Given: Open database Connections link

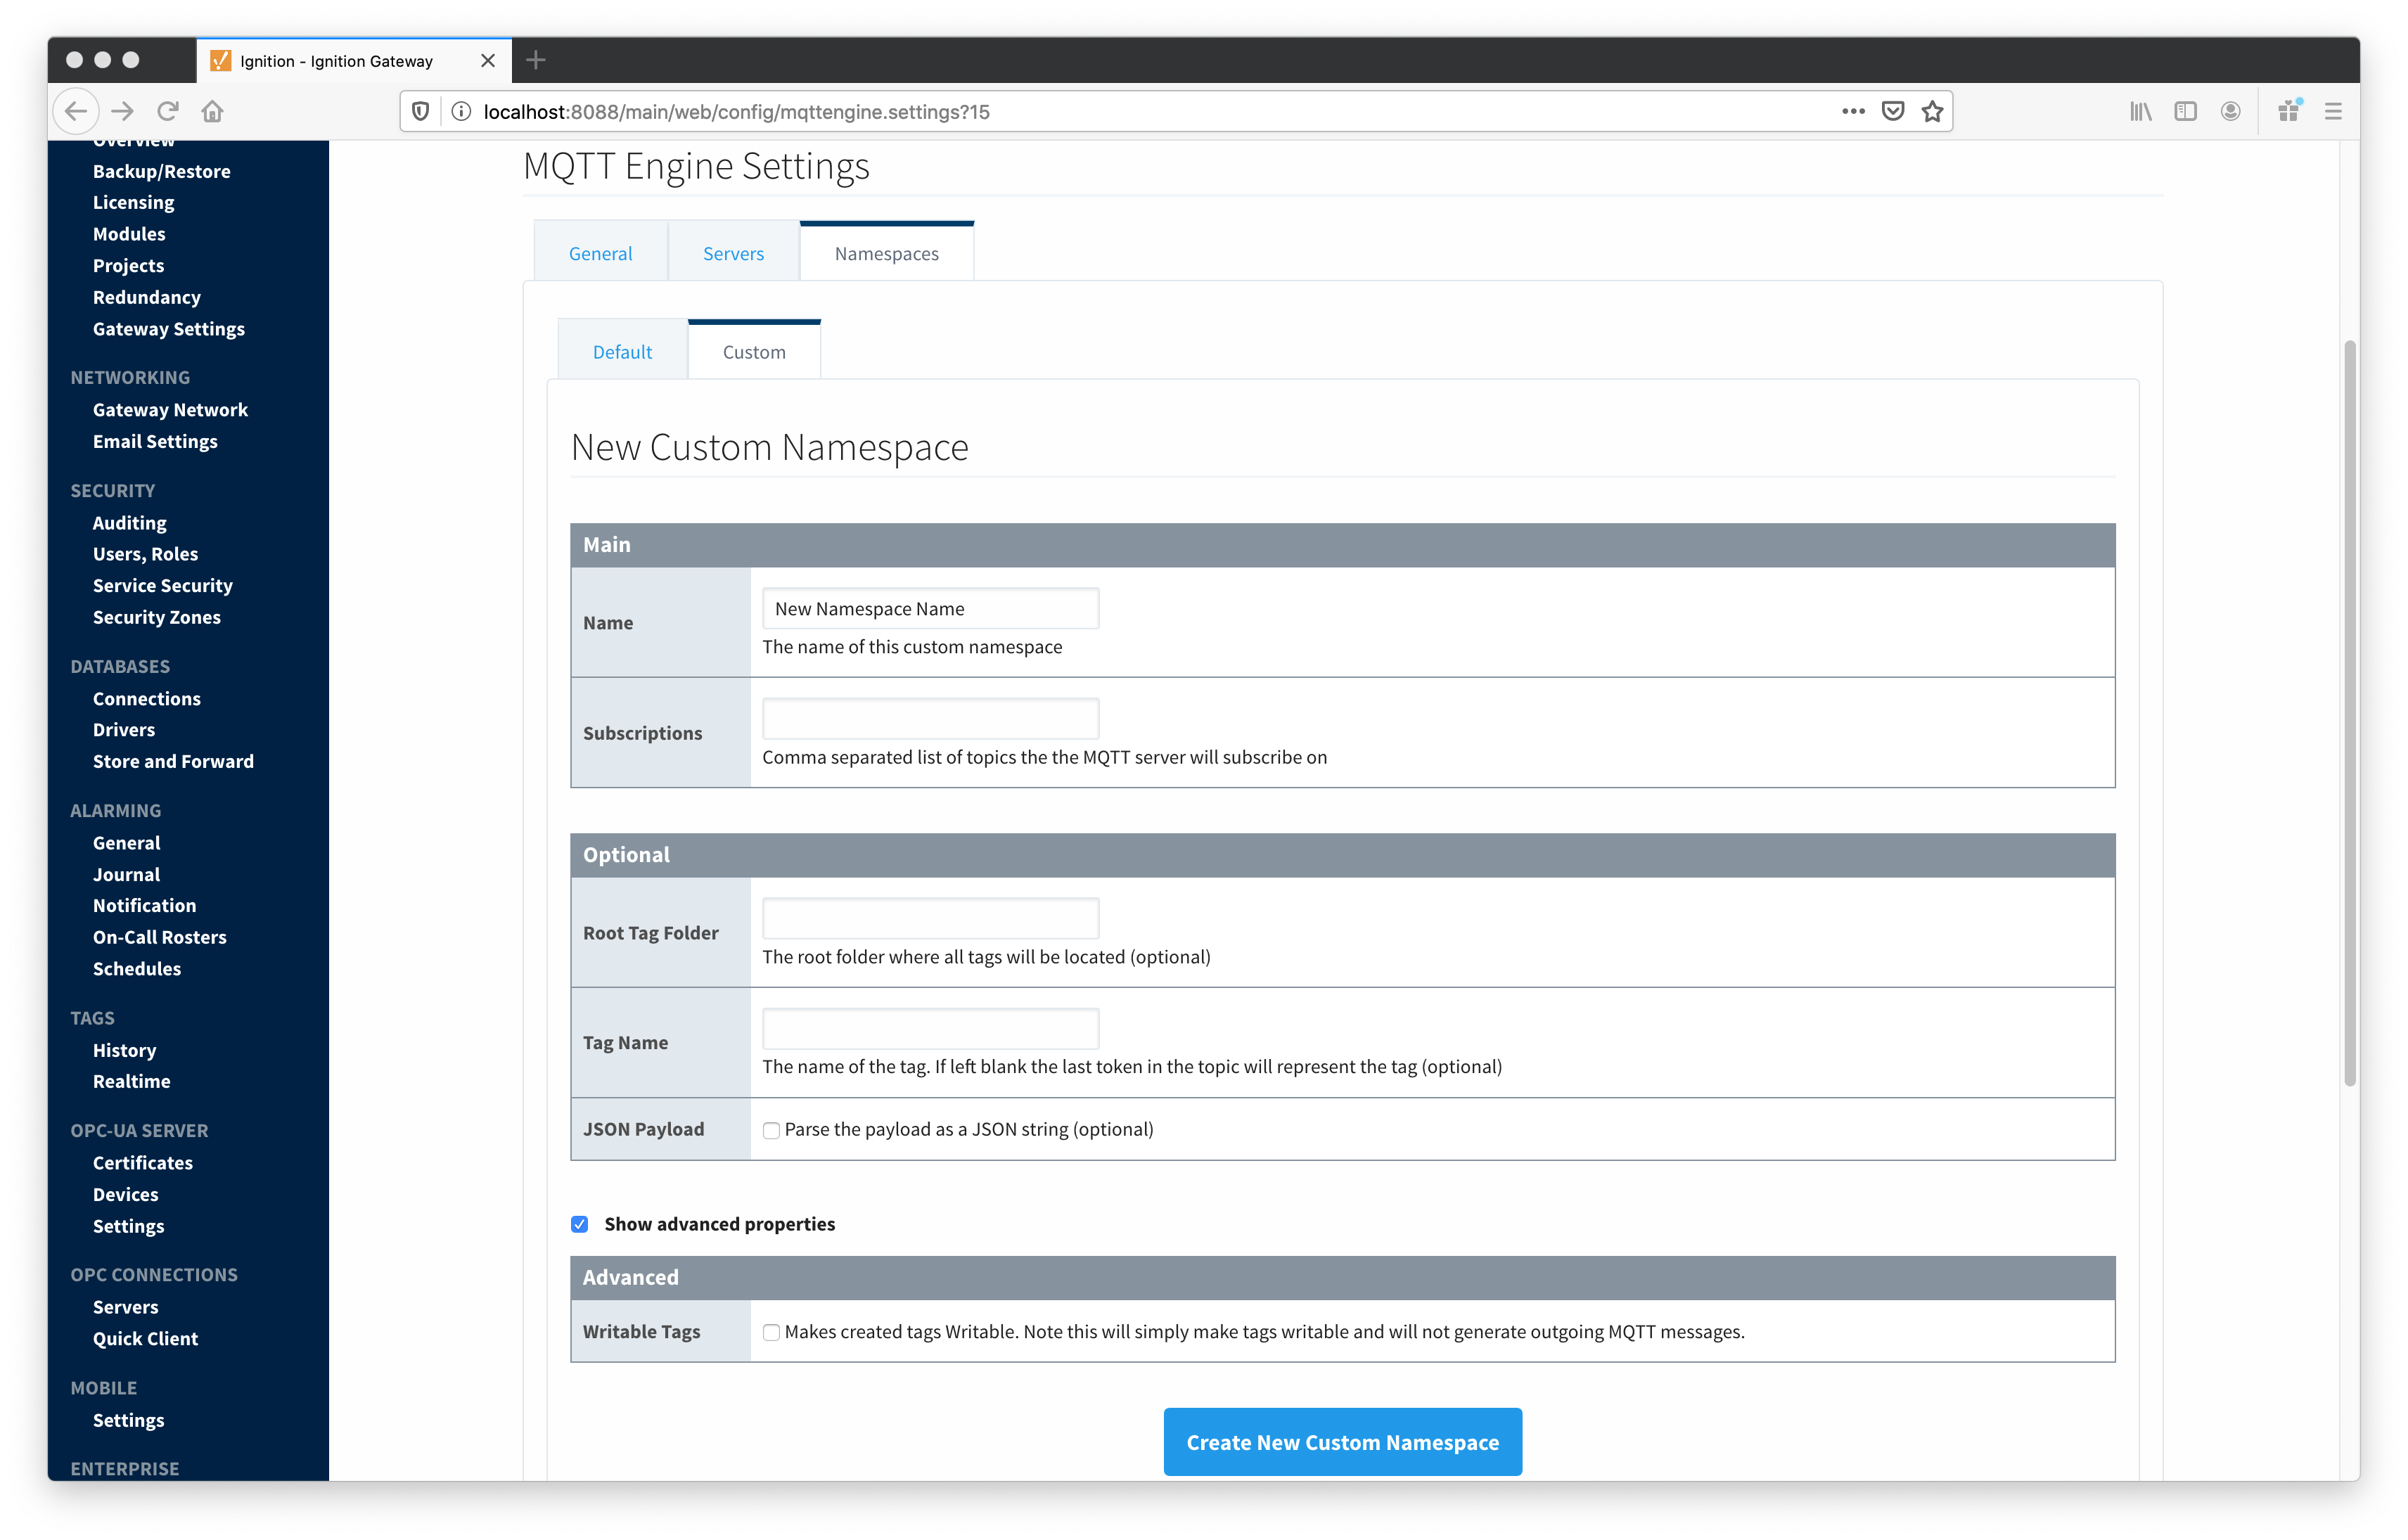Looking at the screenshot, I should 146,698.
